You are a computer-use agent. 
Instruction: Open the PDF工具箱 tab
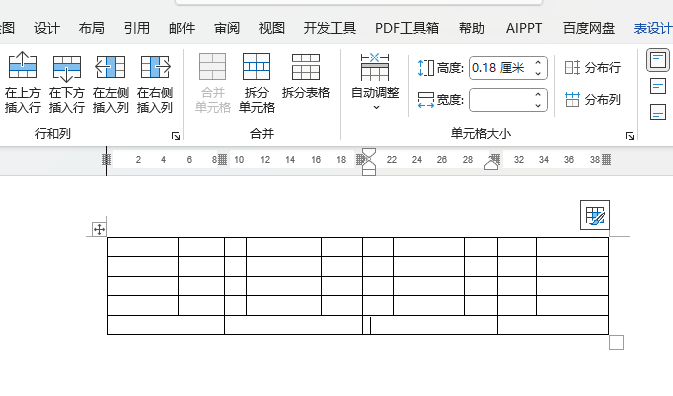(407, 28)
